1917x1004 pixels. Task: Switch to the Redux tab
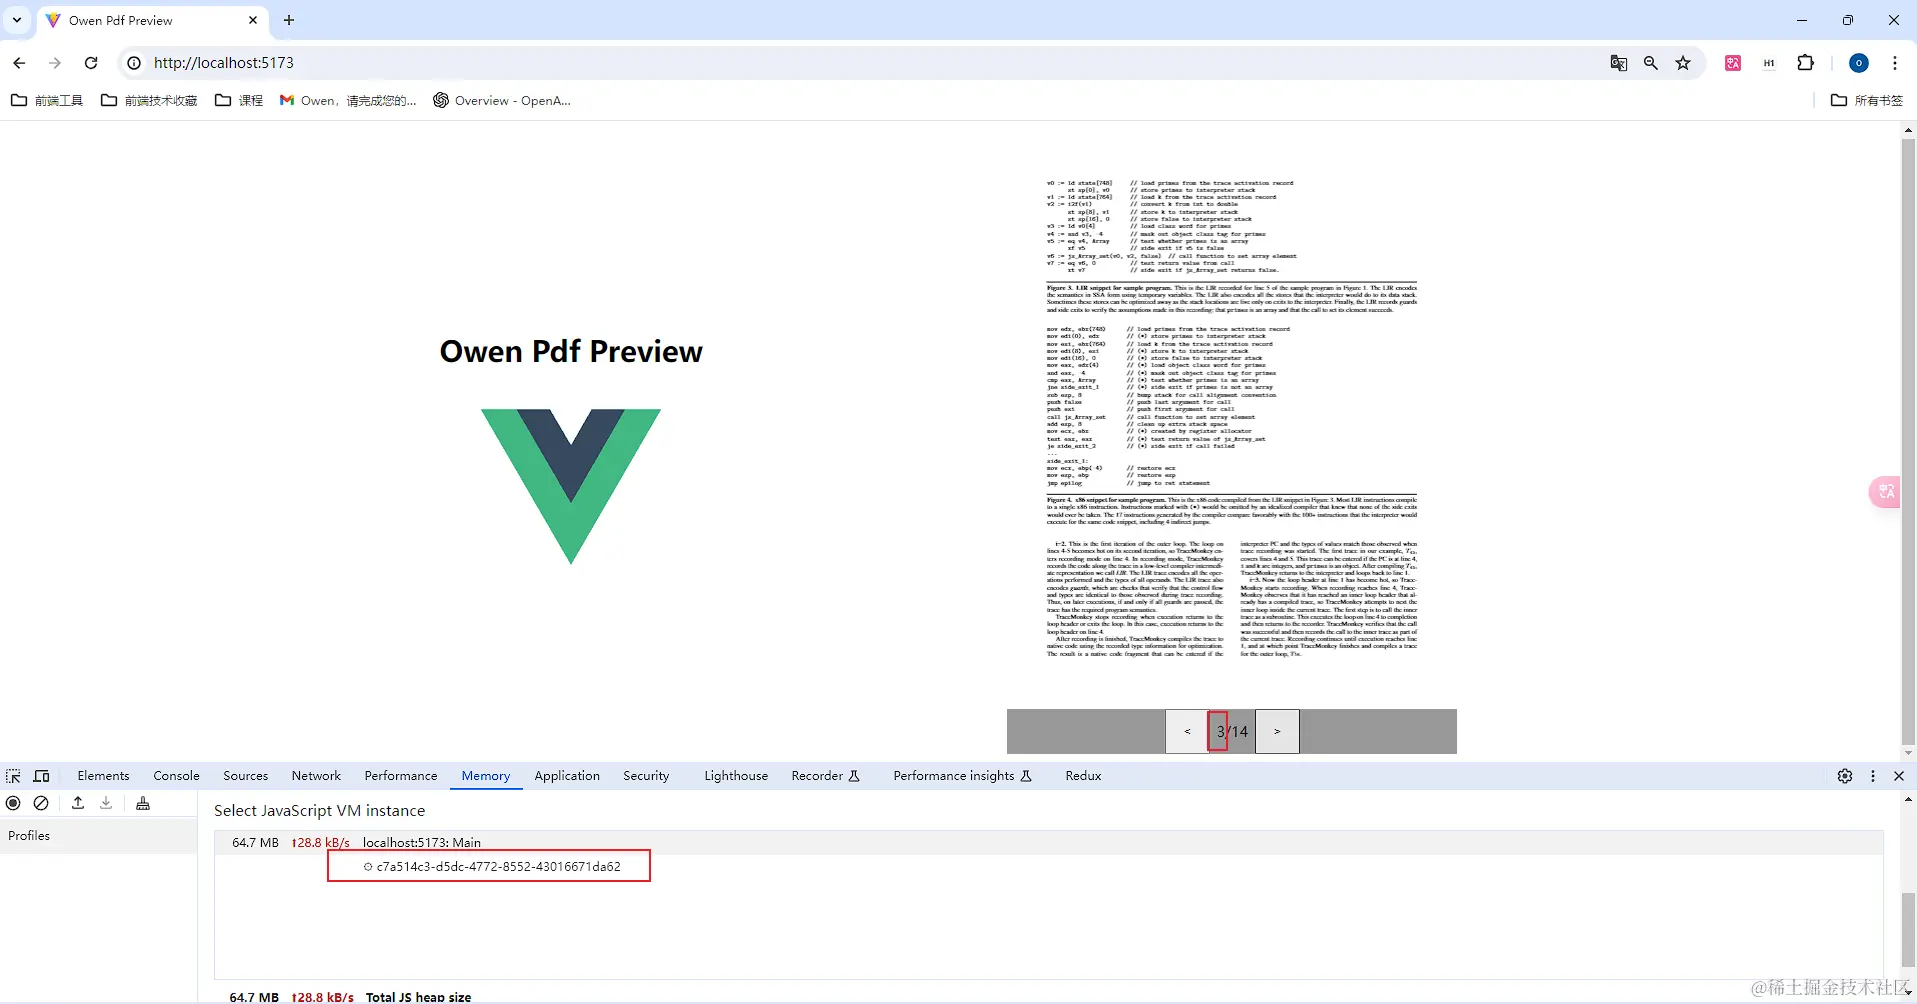pyautogui.click(x=1083, y=776)
